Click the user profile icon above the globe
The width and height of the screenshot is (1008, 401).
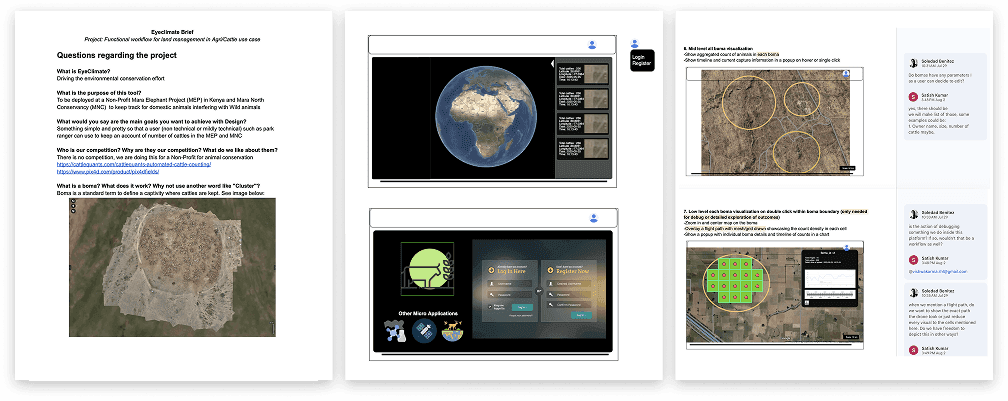coord(593,45)
